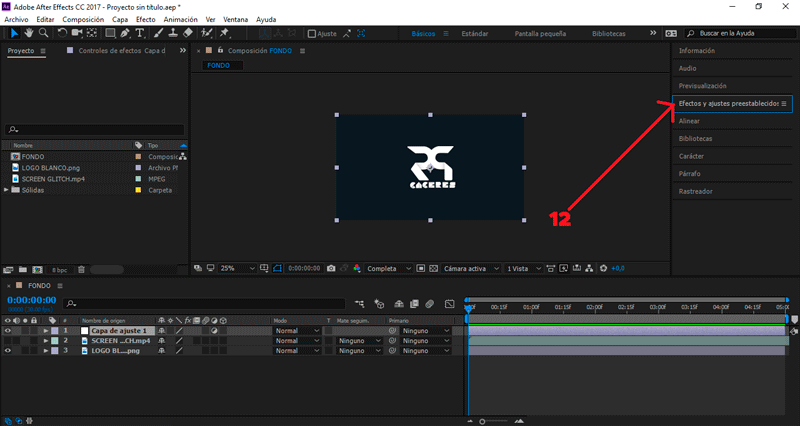Viewport: 800px width, 426px height.
Task: Open the Efecto menu
Action: 145,19
